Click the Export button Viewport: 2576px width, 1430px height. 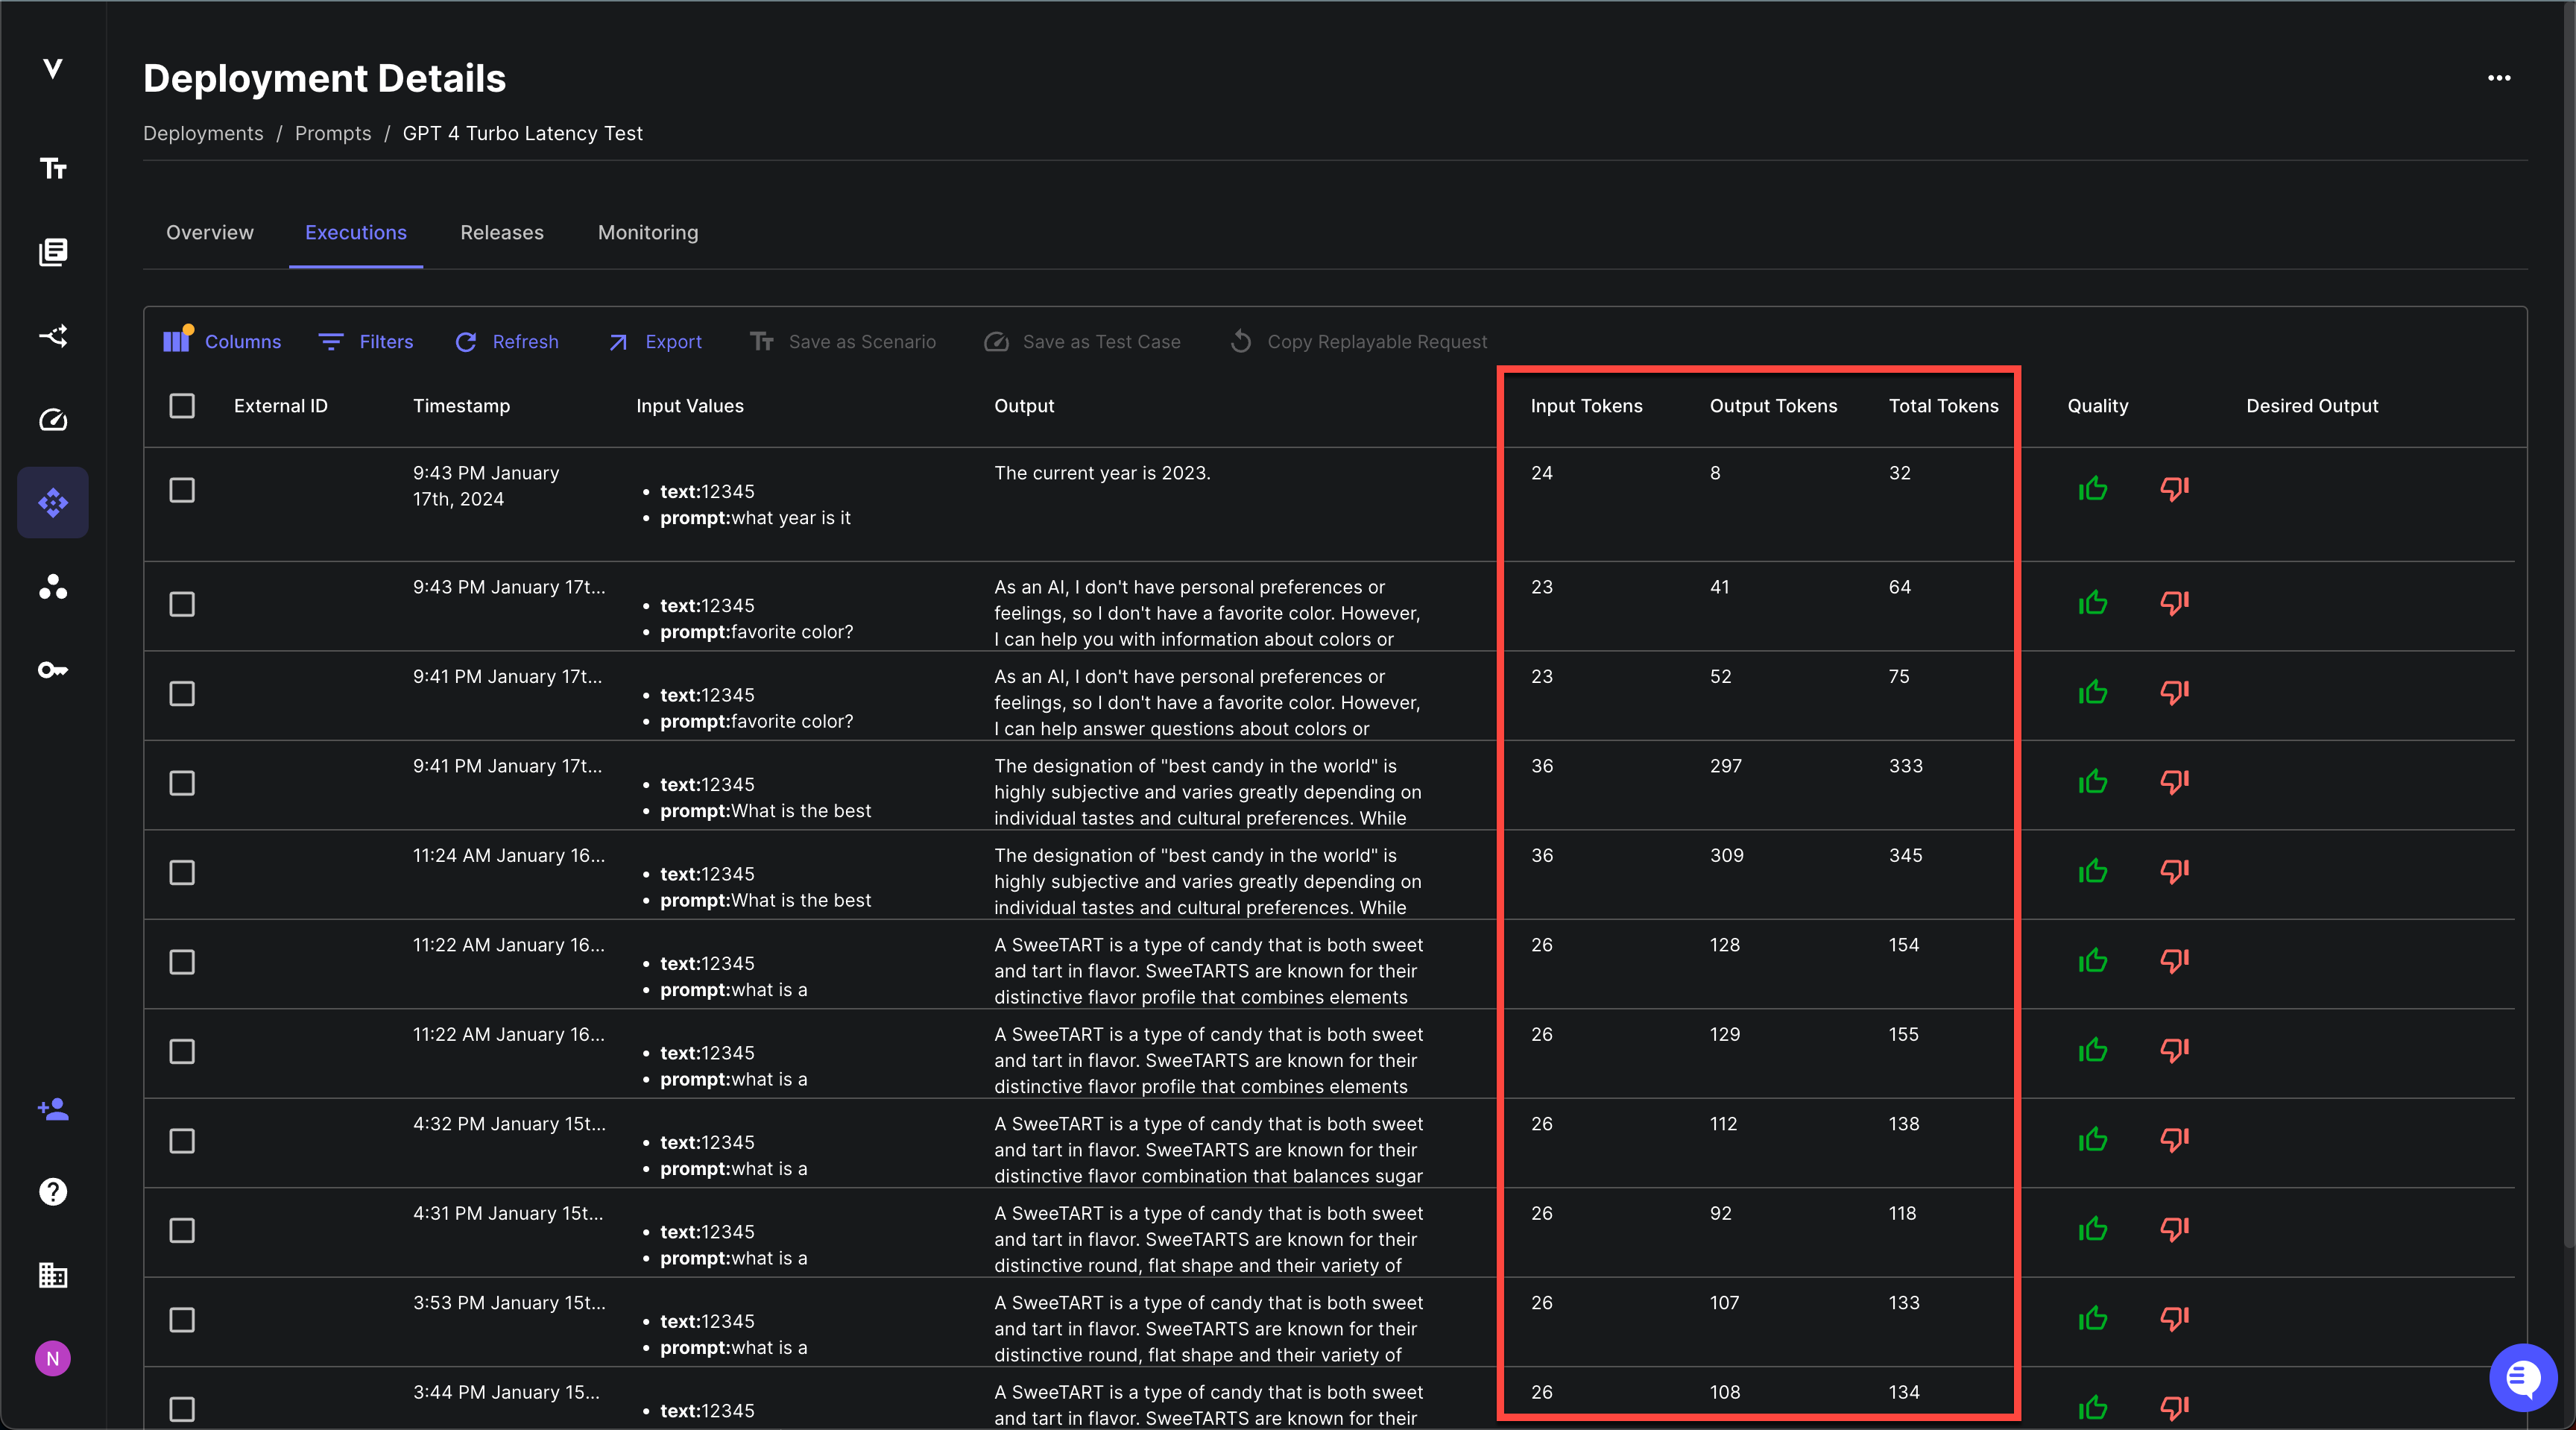pos(655,341)
